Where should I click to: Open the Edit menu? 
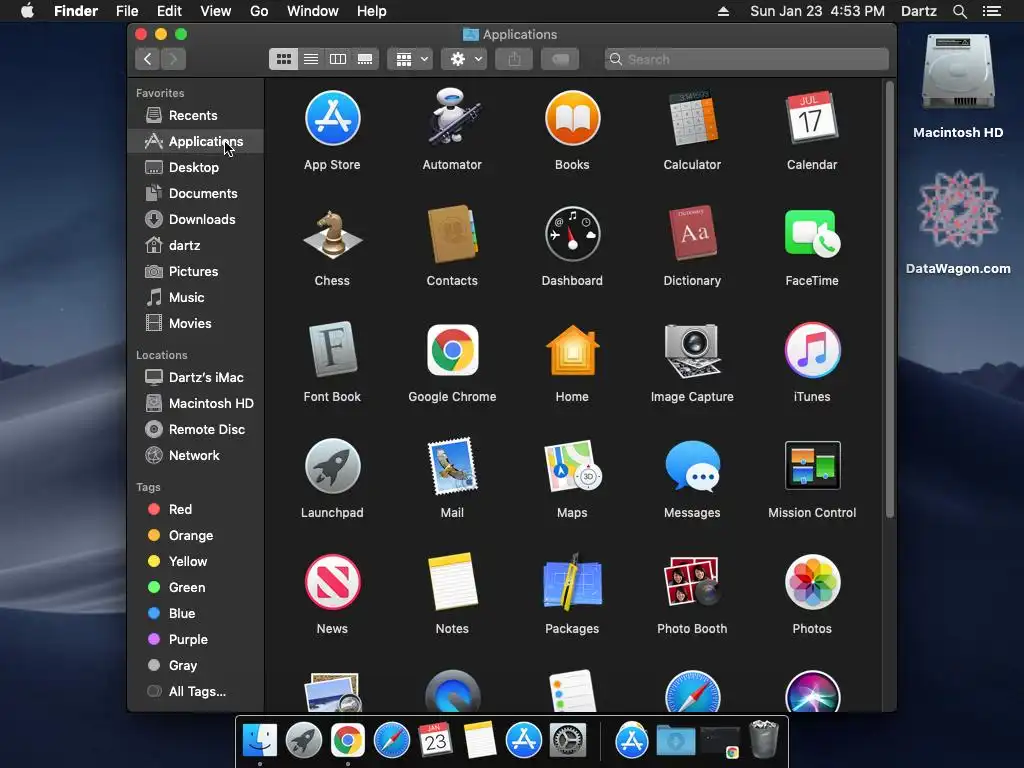click(169, 11)
